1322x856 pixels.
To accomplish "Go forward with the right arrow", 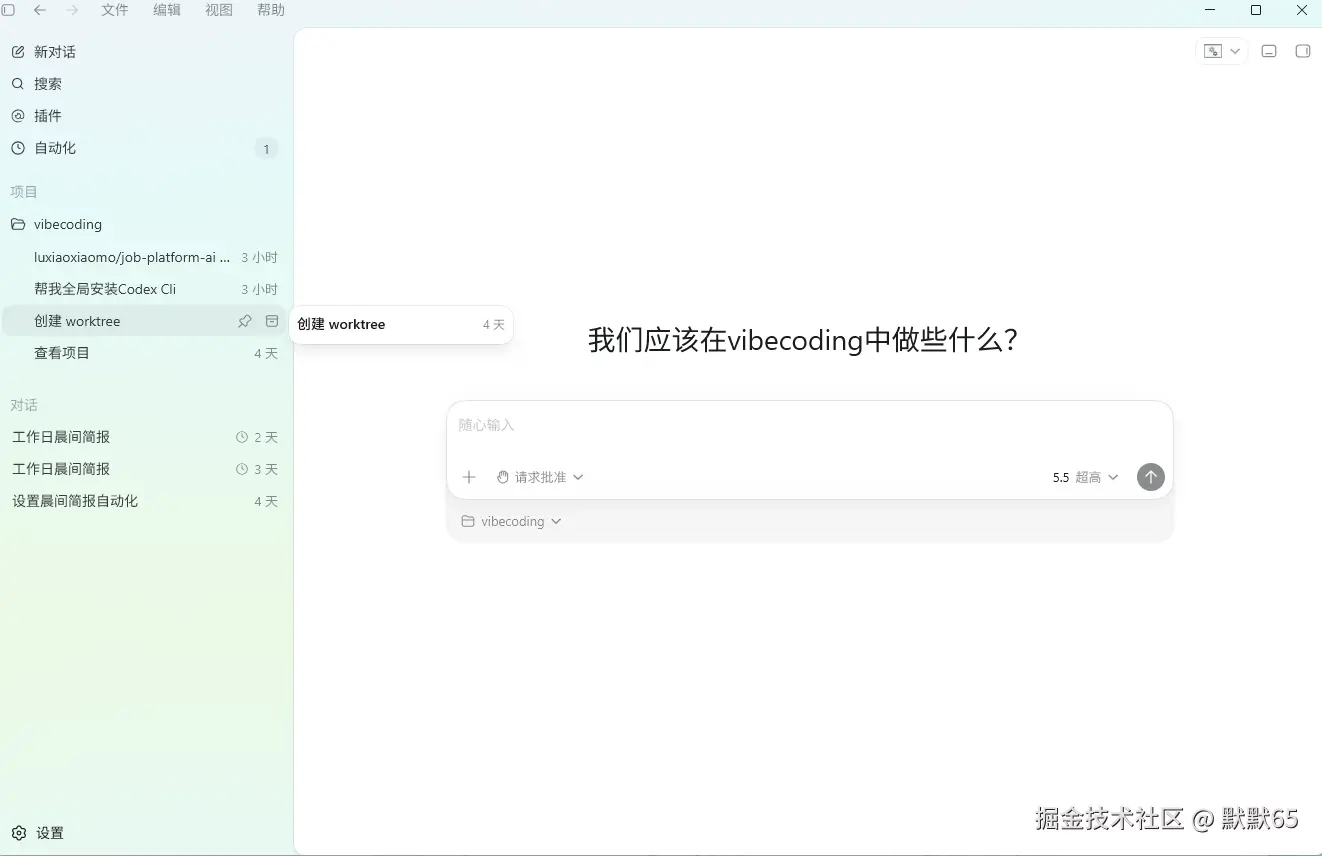I will pos(72,10).
